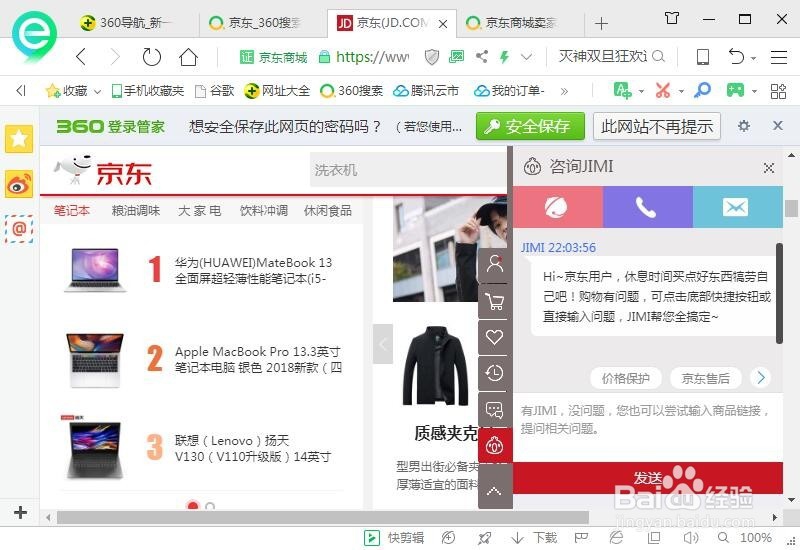
Task: Click the horizontal page scrollbar
Action: [x=322, y=517]
